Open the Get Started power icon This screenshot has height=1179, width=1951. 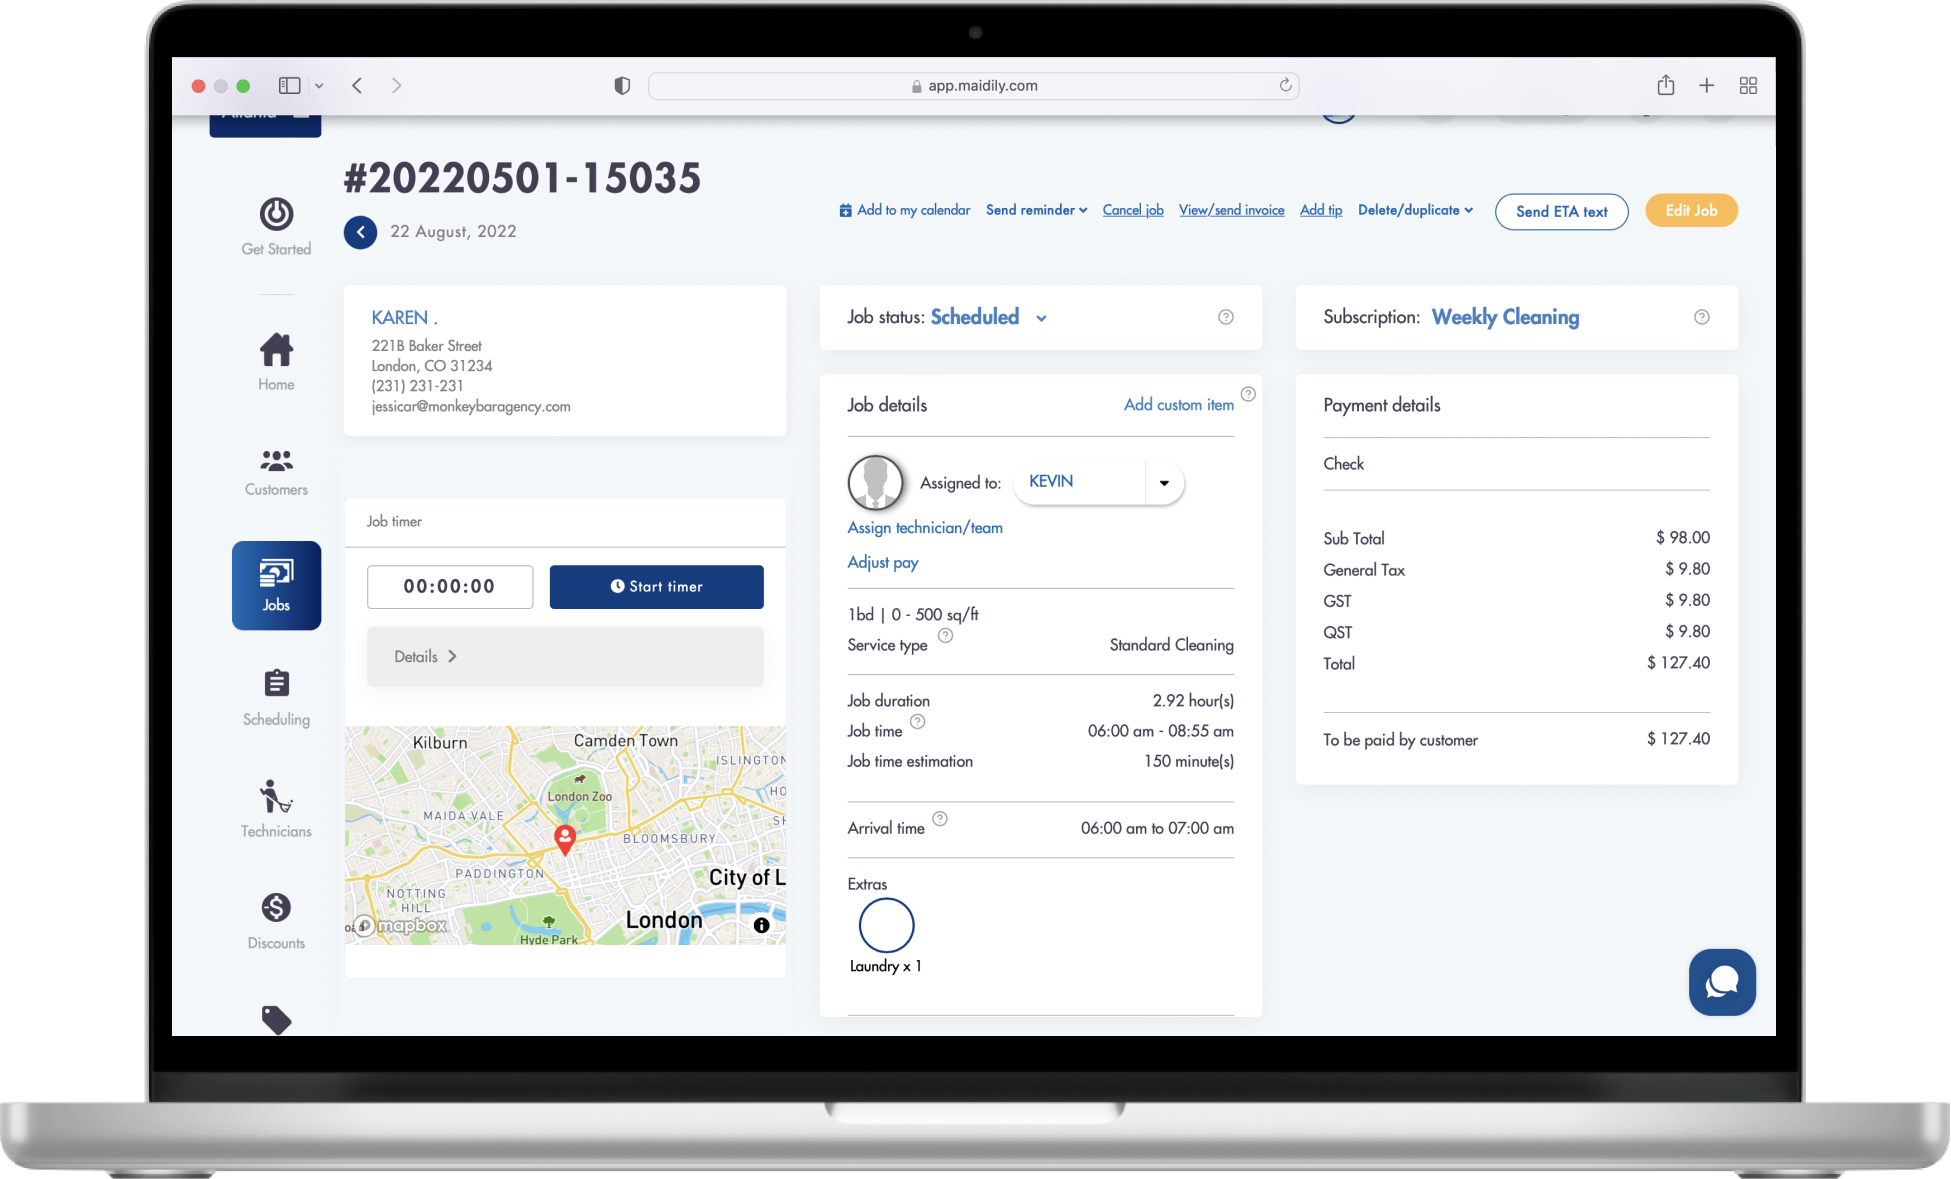pyautogui.click(x=276, y=214)
